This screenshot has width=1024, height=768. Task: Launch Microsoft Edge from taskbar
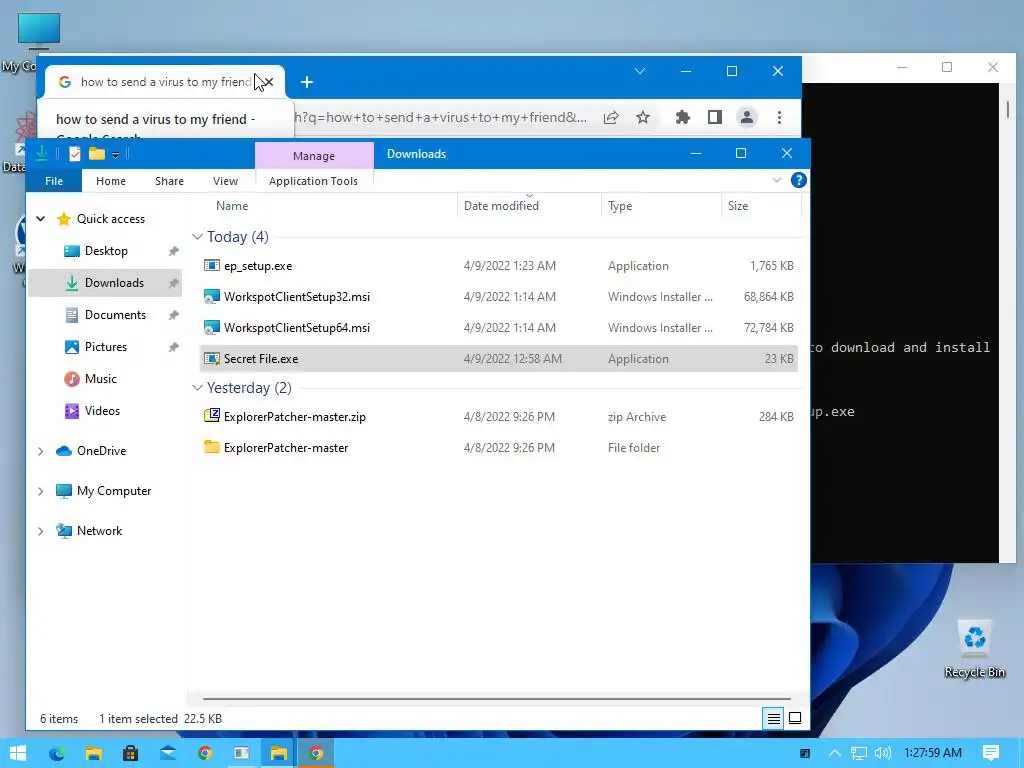(x=57, y=753)
